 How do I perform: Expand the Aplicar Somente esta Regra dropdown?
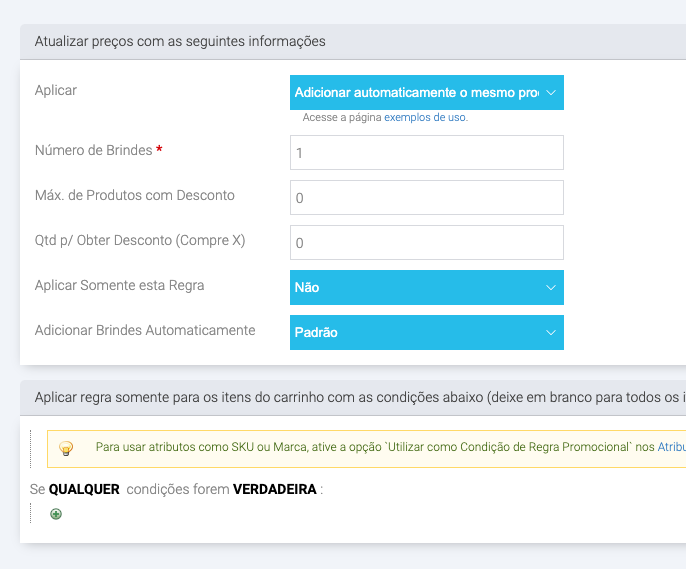426,287
